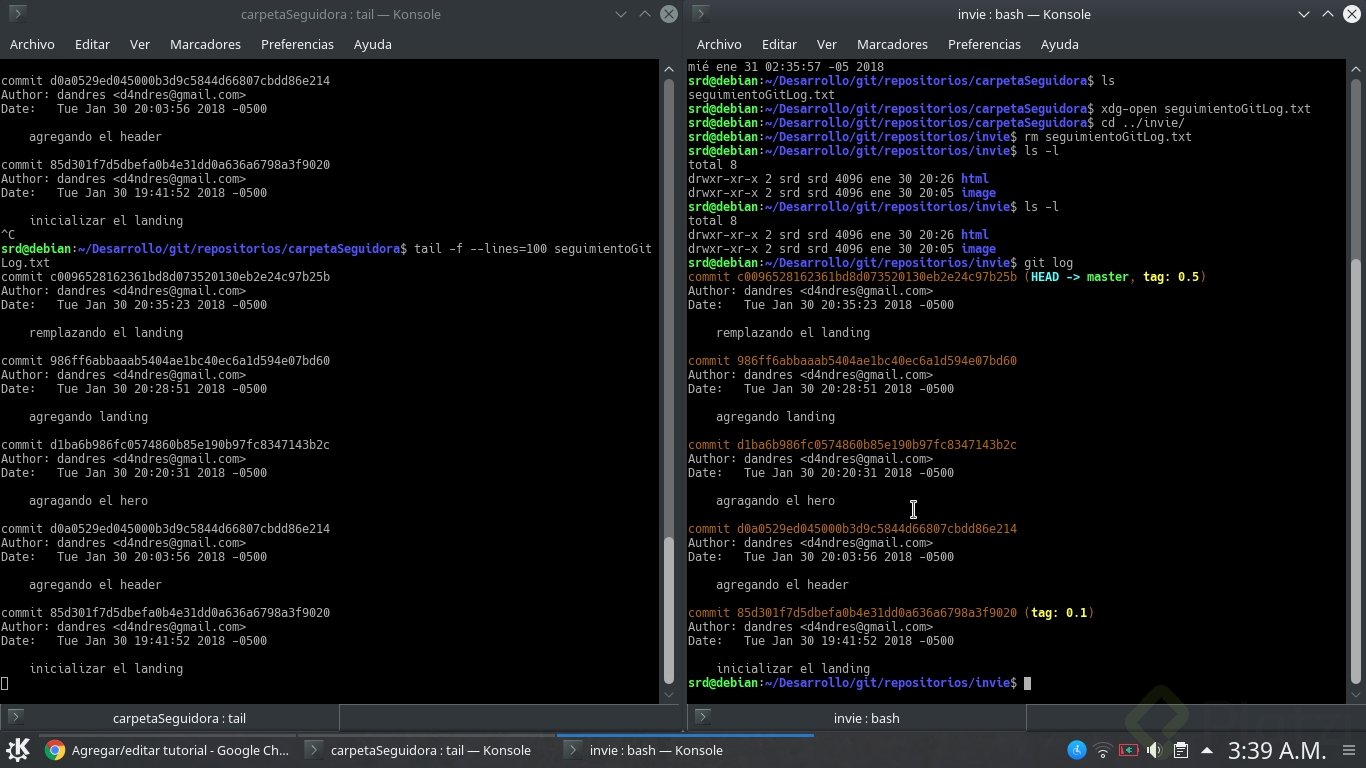Click 'agragando el hero' in invie terminal

coord(775,501)
